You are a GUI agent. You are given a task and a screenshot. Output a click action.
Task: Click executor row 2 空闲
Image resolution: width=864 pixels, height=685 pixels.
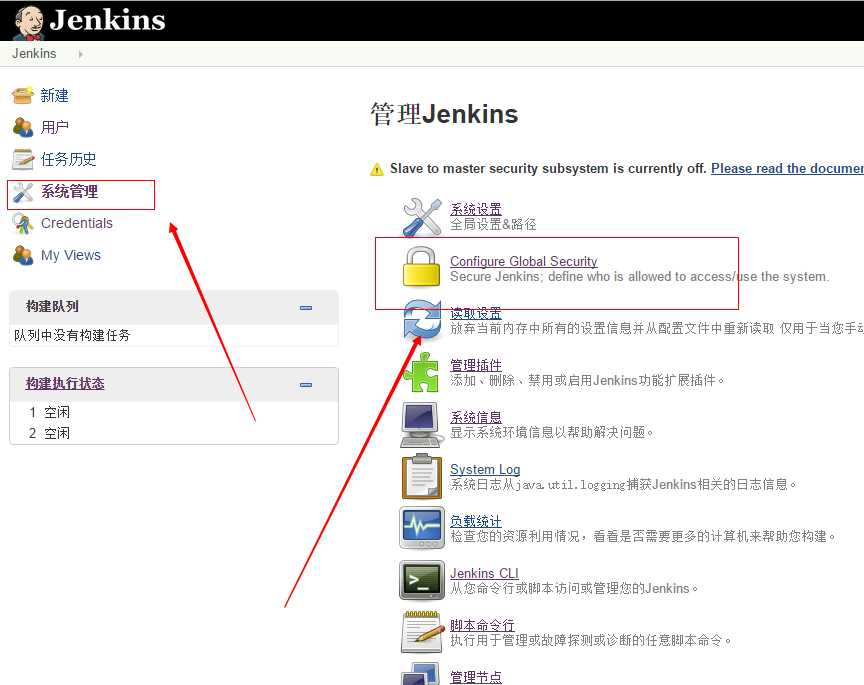tap(50, 433)
